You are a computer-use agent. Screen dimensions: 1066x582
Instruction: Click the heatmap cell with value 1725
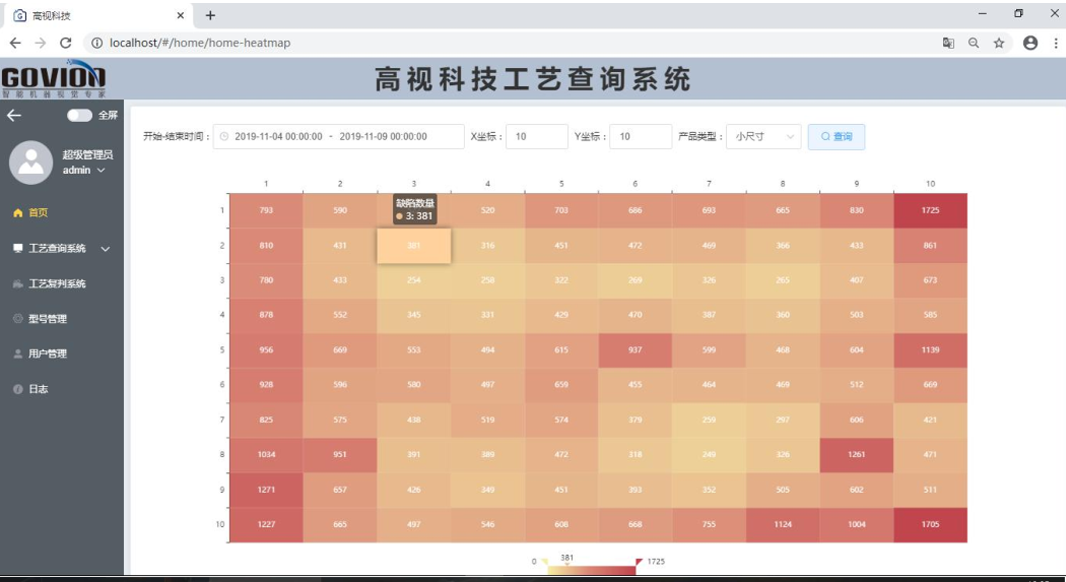(x=930, y=210)
